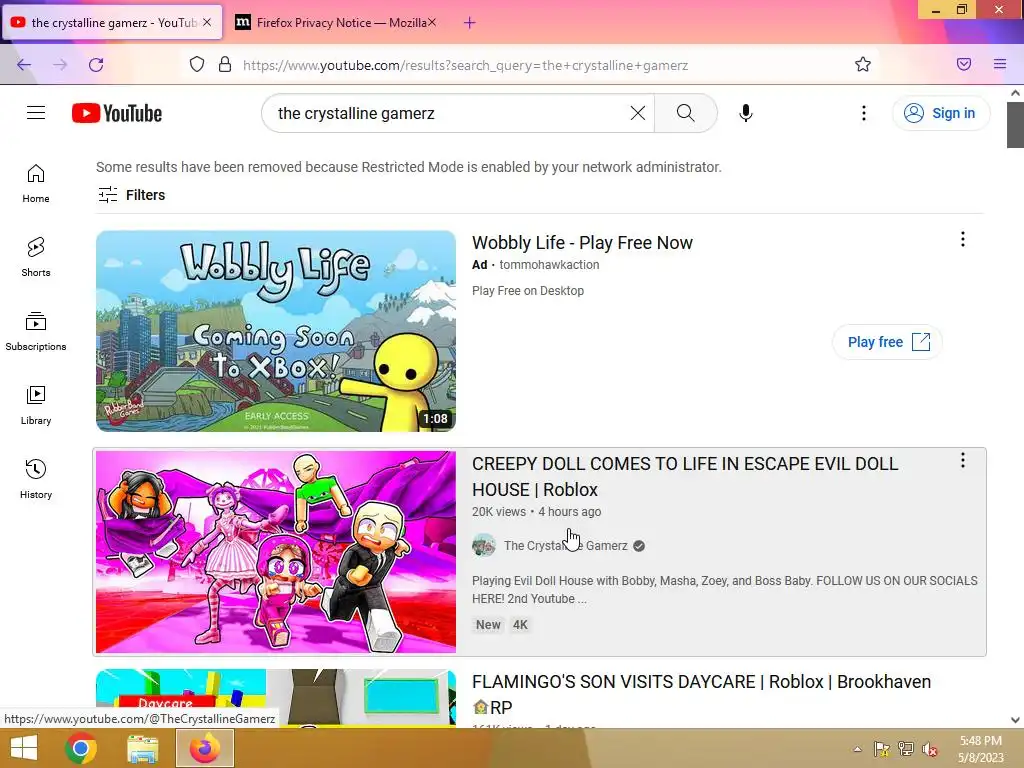The width and height of the screenshot is (1024, 768).
Task: Click the Firefox taskbar icon
Action: 205,748
